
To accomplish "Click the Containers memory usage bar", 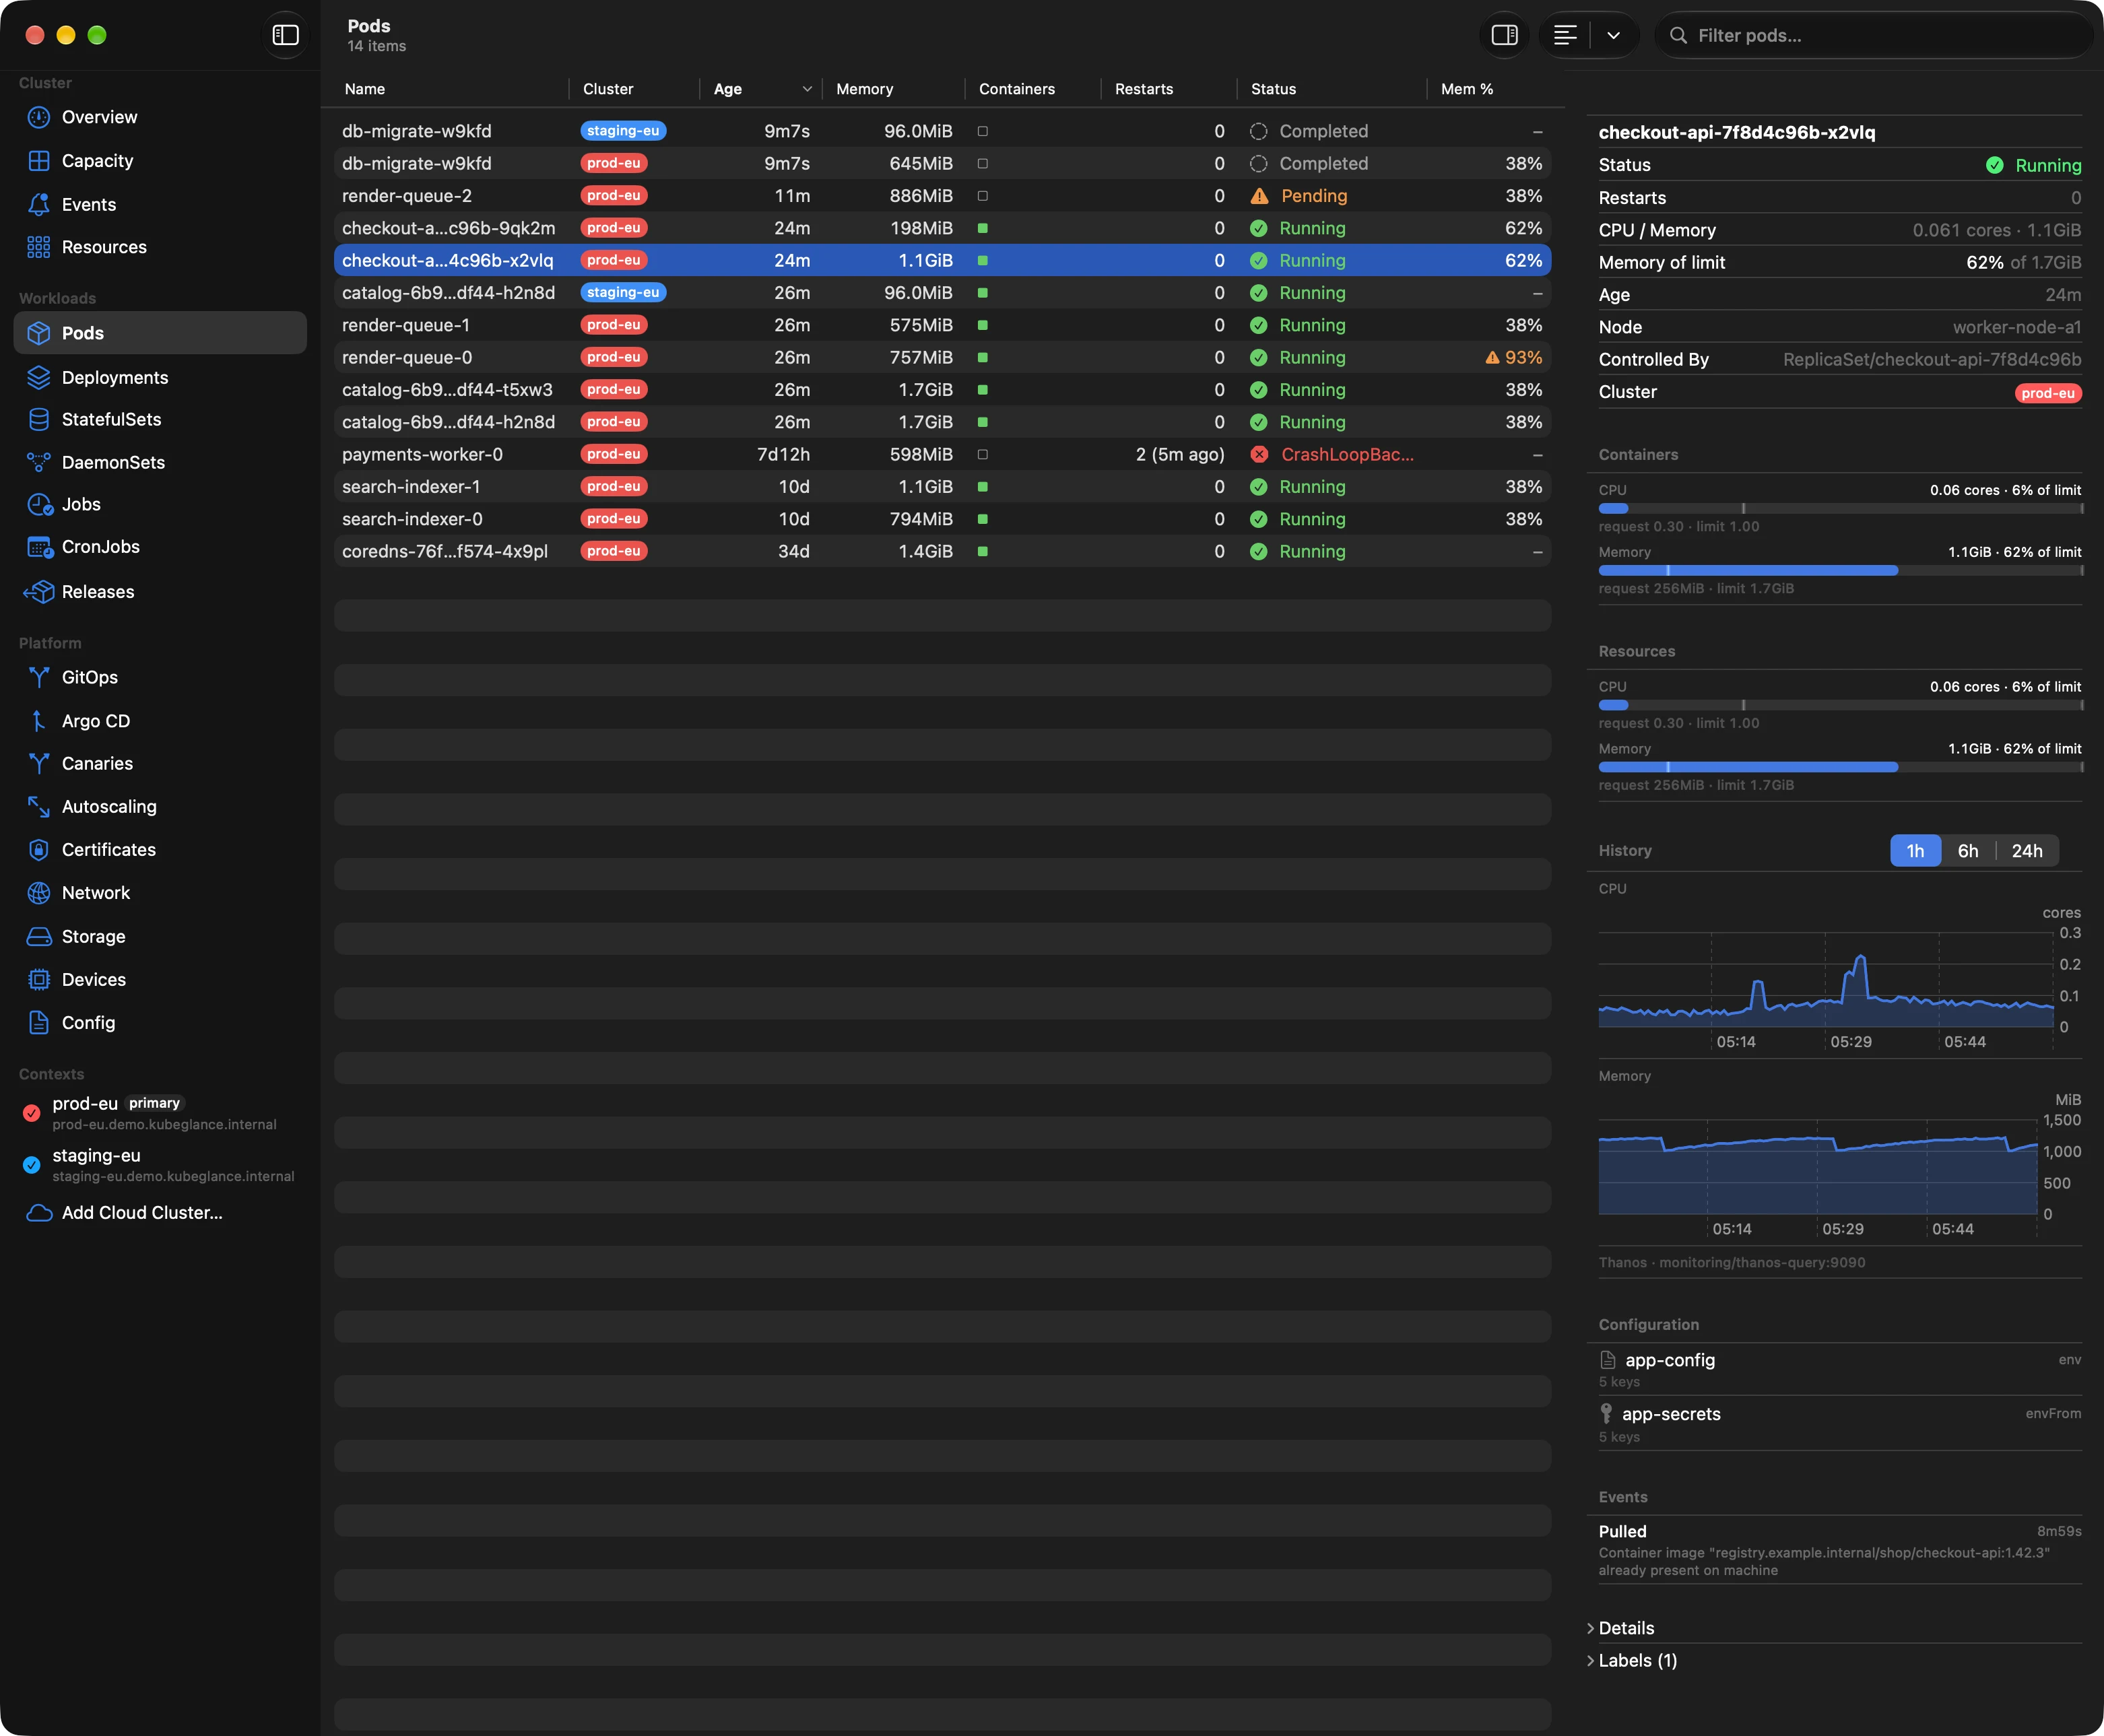I will coord(1840,570).
